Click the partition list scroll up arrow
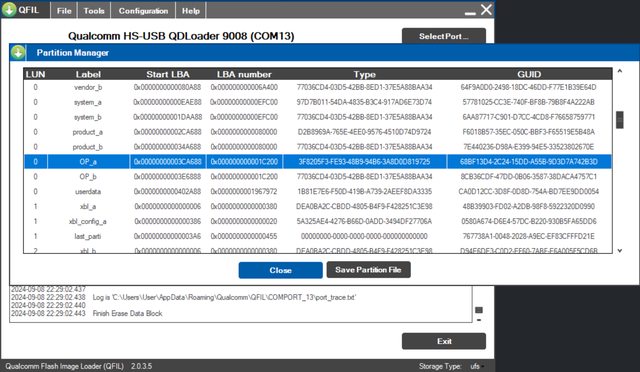The width and height of the screenshot is (640, 372). (620, 71)
